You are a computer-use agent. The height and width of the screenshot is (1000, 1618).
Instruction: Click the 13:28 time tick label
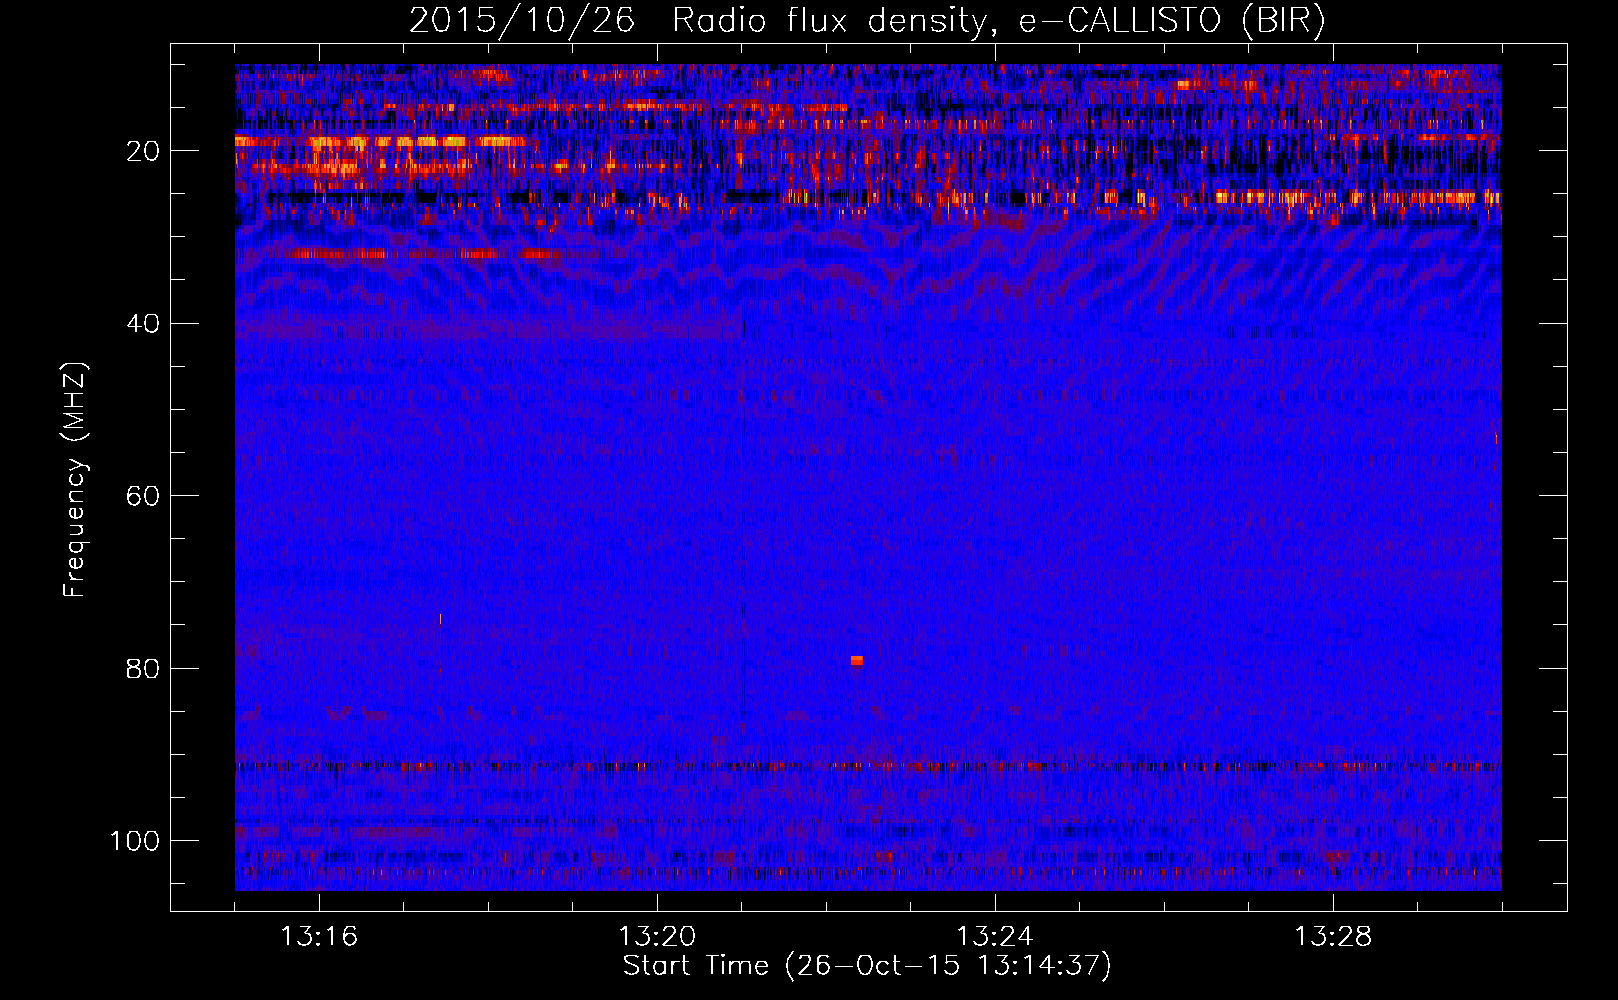[1333, 937]
